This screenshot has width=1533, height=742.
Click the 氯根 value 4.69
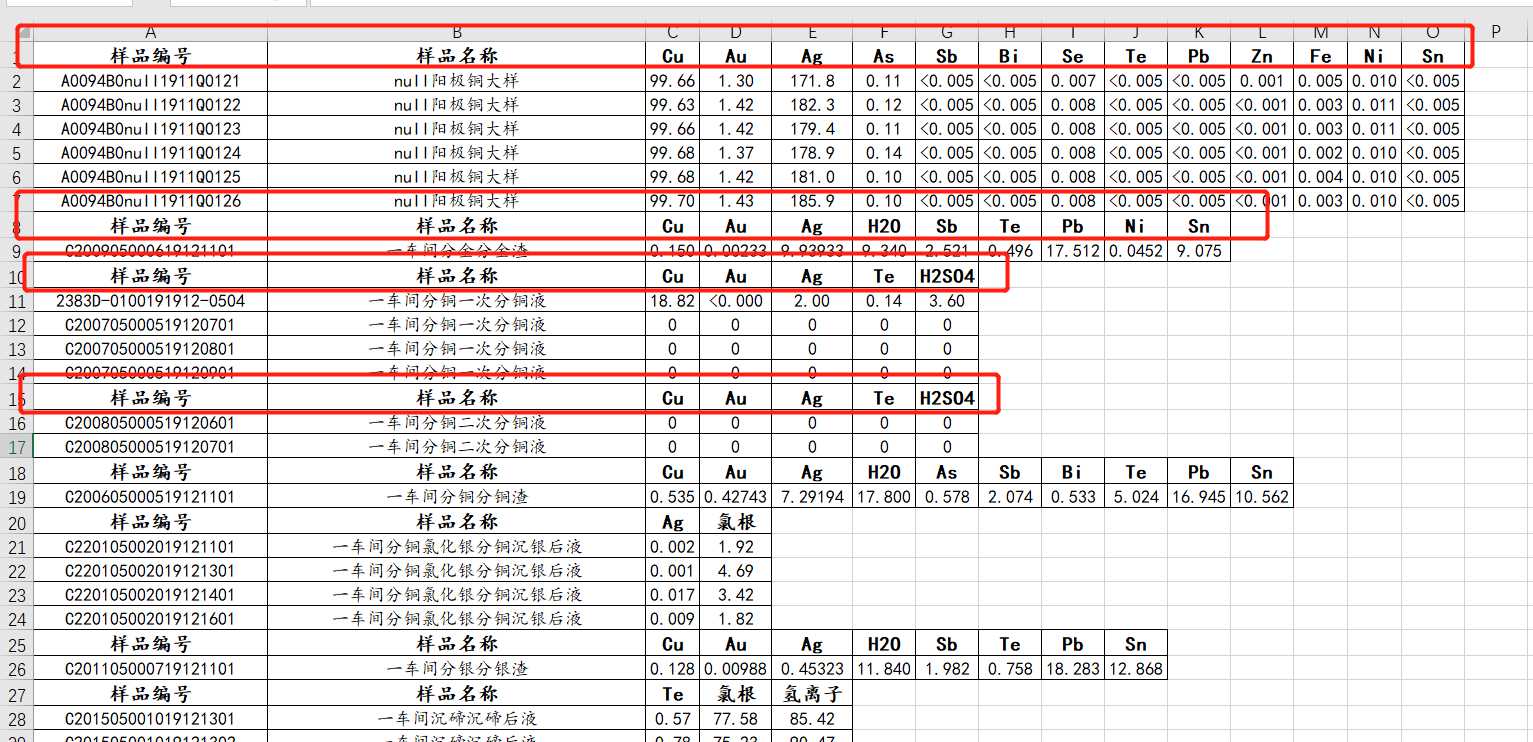tap(736, 571)
